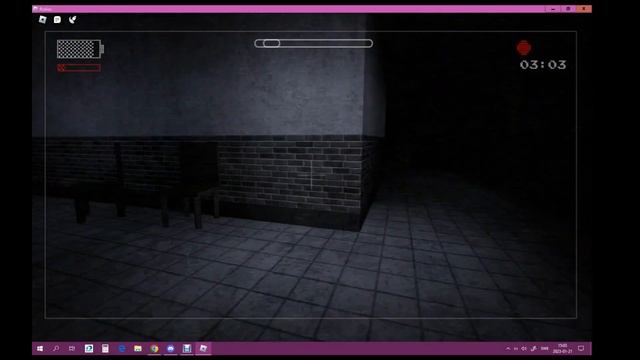Open Microsoft Edge from the taskbar
Image resolution: width=640 pixels, height=360 pixels.
pyautogui.click(x=122, y=348)
